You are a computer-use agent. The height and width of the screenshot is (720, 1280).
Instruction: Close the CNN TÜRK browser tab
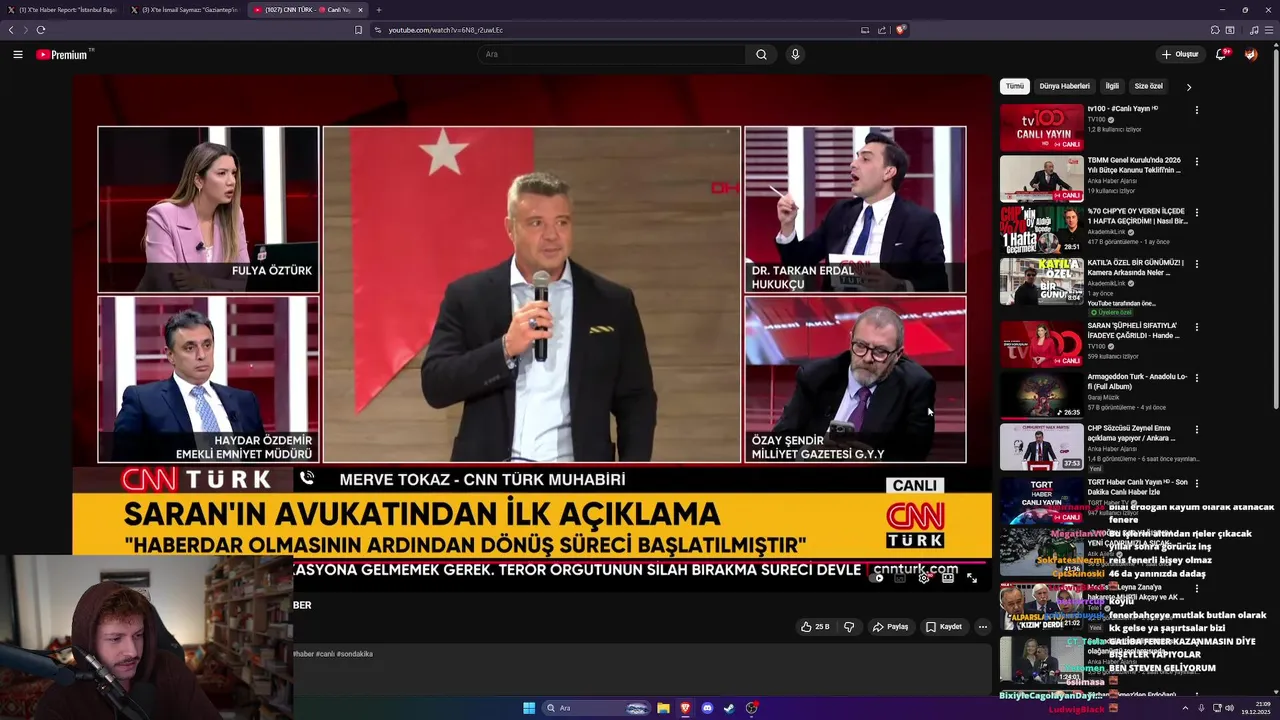tap(360, 10)
